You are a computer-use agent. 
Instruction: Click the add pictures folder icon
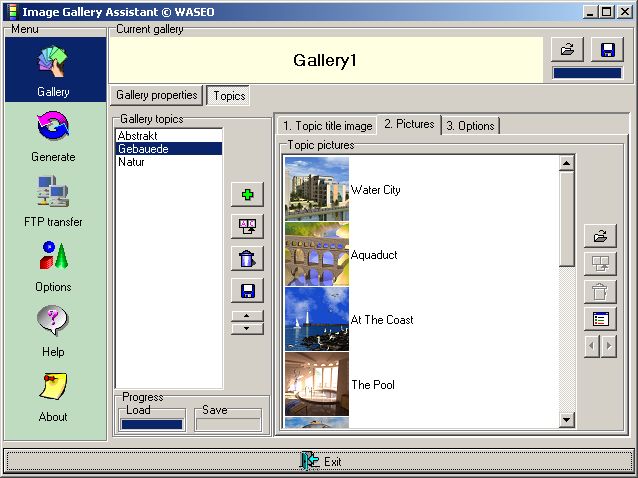[600, 236]
